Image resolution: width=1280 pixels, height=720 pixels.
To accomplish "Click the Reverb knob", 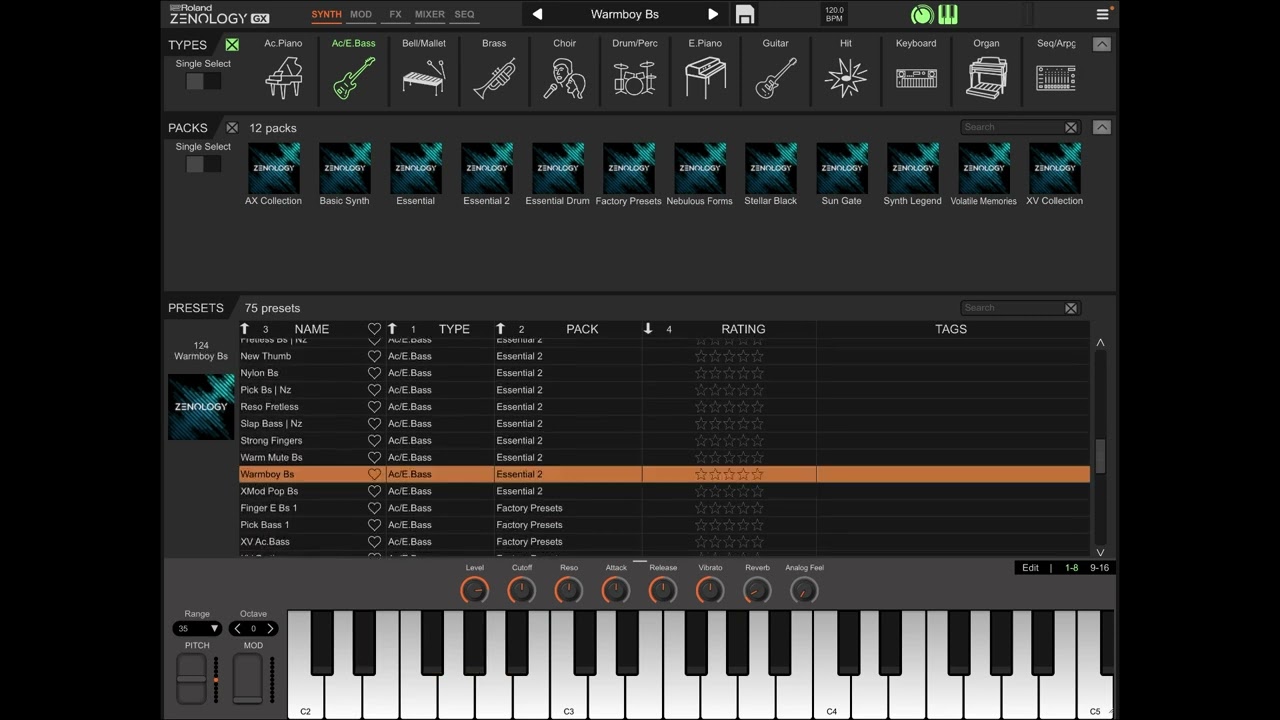I will point(757,590).
